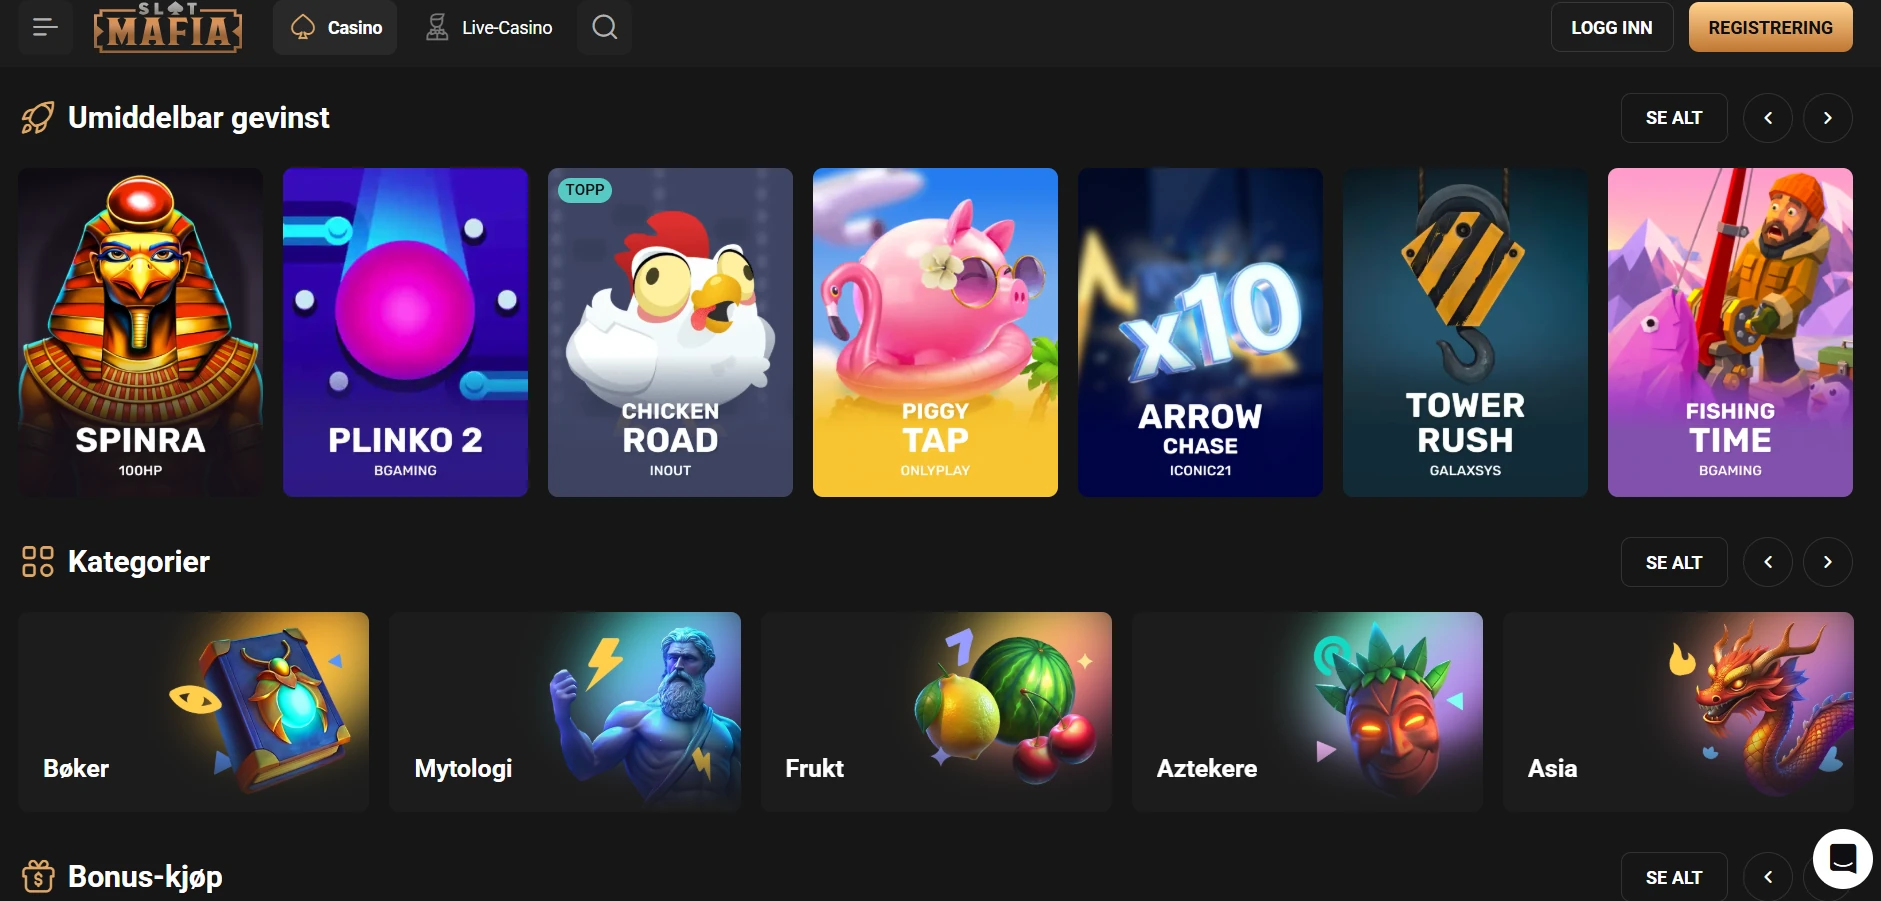Click SE ALT for Kategorier
Screen dimensions: 1881x901
1674,562
